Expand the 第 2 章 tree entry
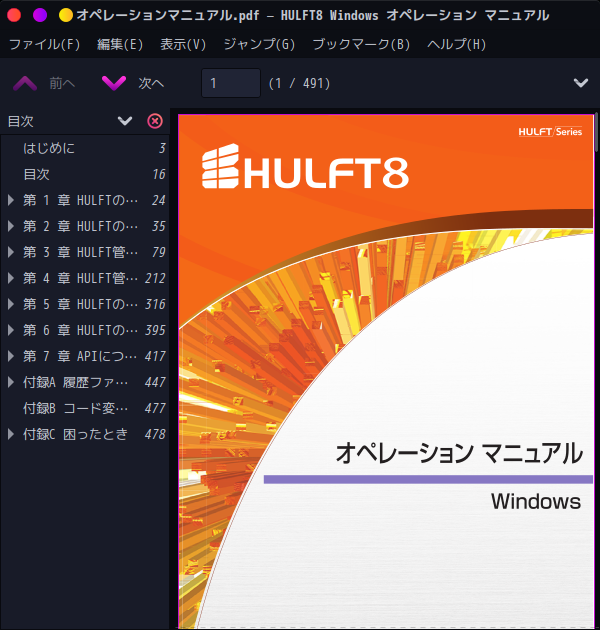This screenshot has width=600, height=630. click(x=11, y=226)
